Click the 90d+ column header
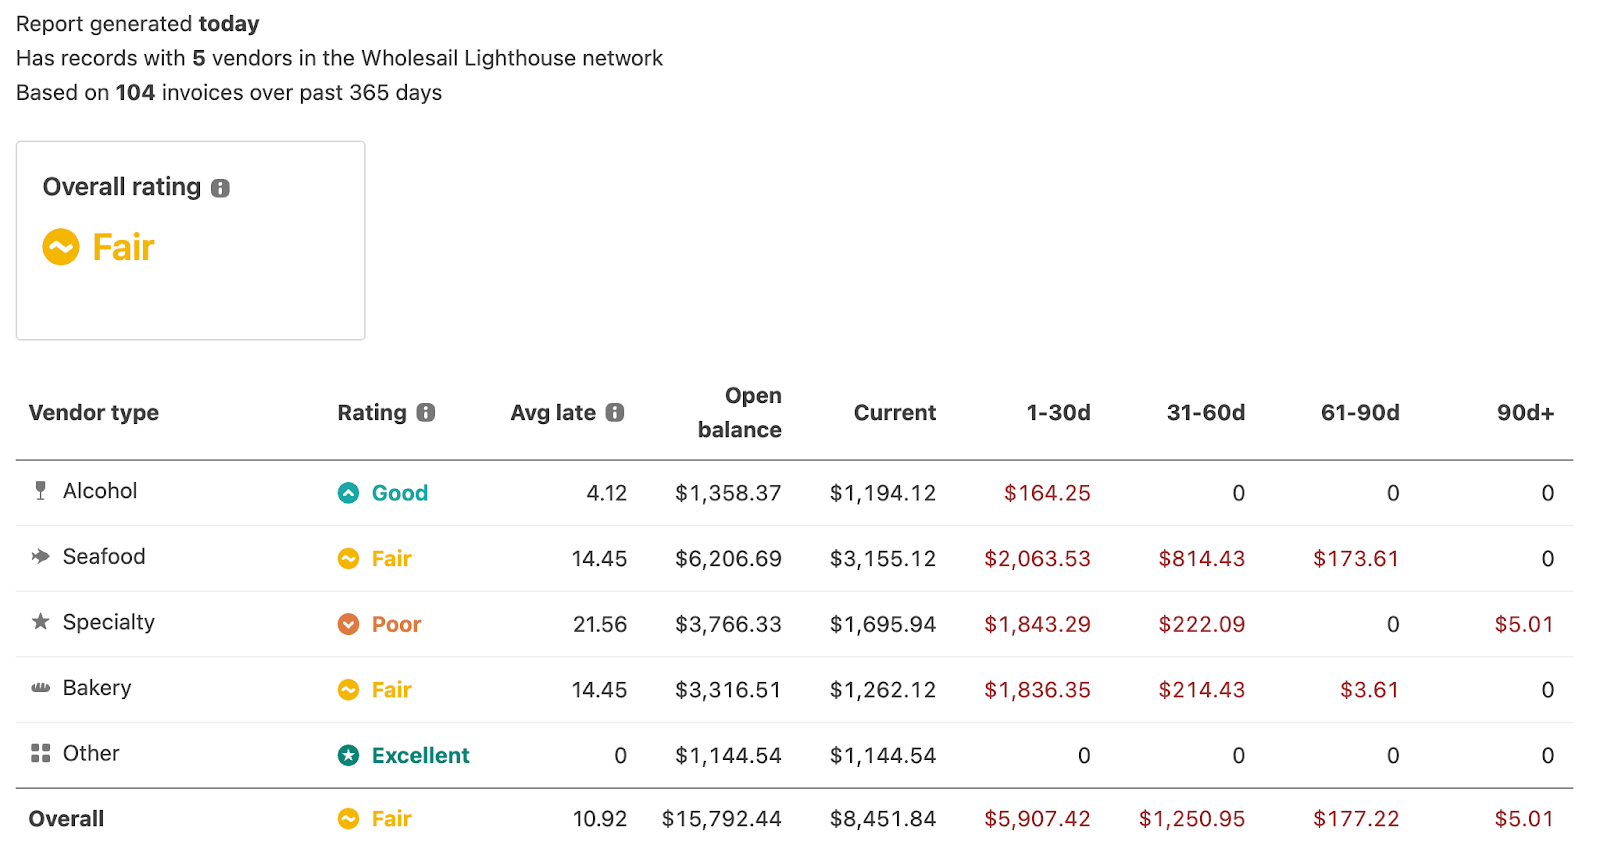This screenshot has width=1600, height=867. coord(1525,413)
